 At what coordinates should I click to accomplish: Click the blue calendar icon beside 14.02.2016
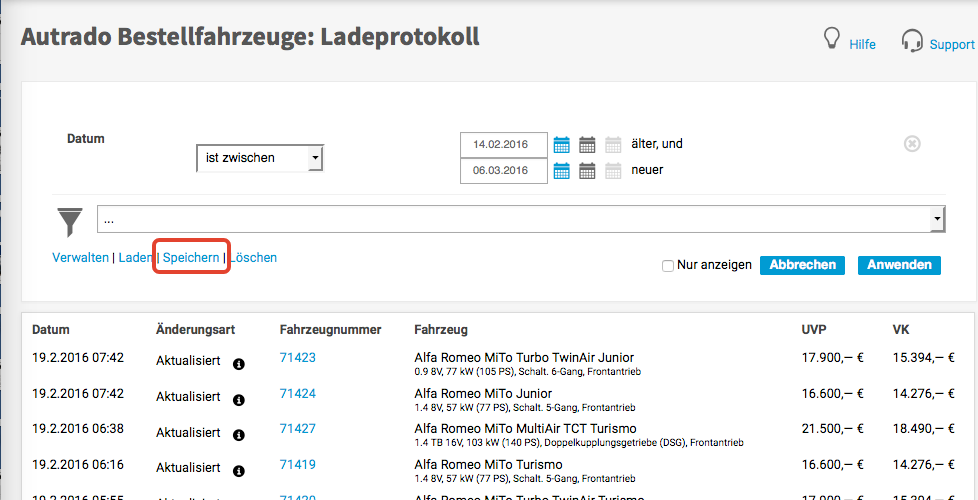562,145
